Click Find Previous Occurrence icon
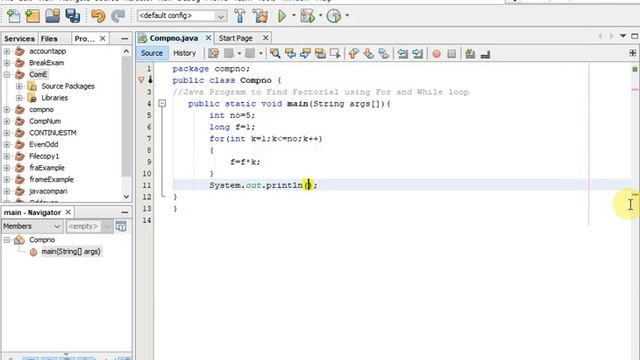640x360 pixels. tap(290, 53)
